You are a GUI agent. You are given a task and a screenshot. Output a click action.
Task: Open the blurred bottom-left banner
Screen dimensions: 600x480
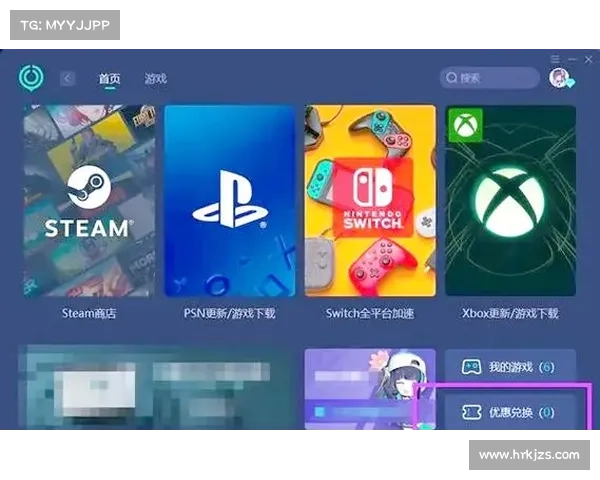pos(157,387)
